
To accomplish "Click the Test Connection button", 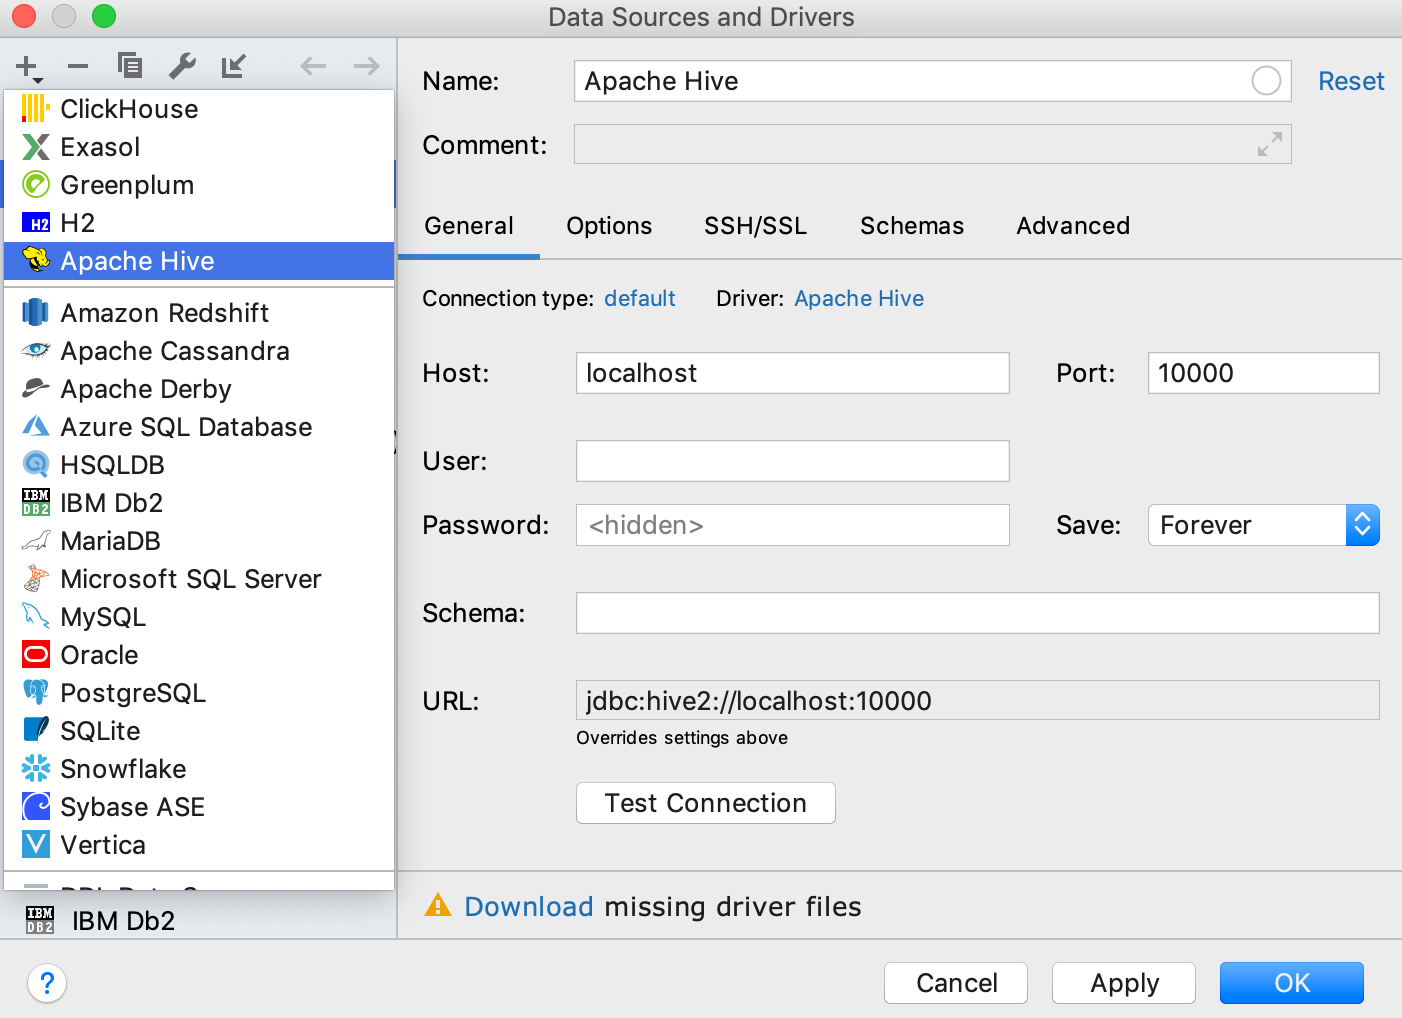I will point(706,803).
